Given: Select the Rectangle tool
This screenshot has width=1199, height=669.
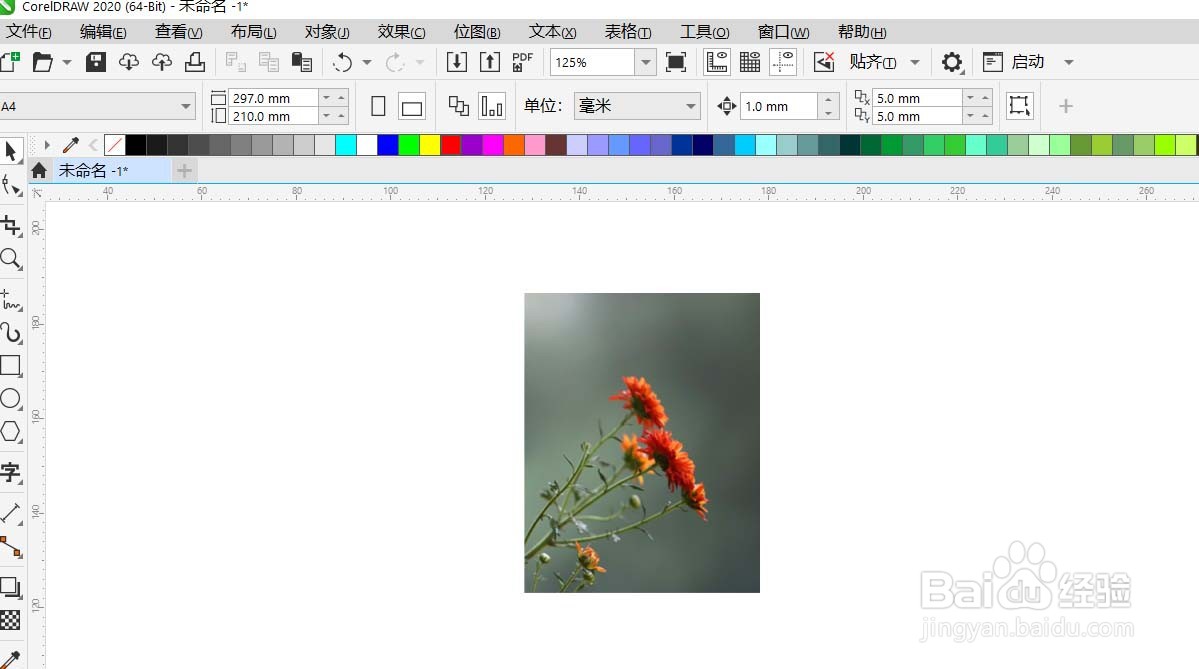Looking at the screenshot, I should 13,364.
